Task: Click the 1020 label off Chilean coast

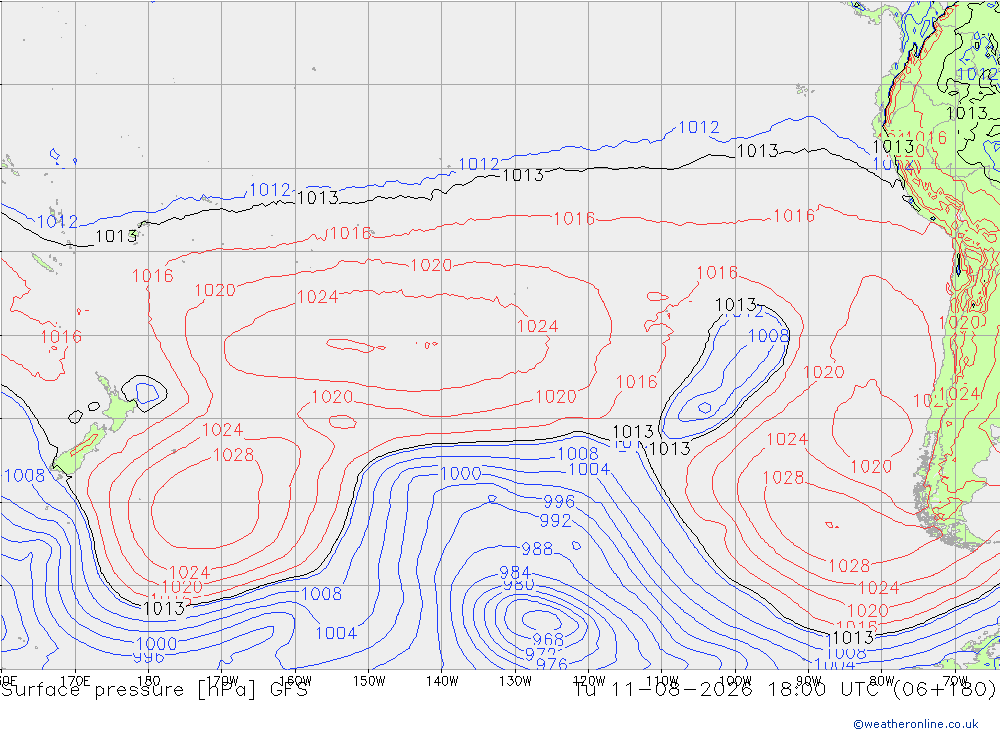Action: (871, 467)
